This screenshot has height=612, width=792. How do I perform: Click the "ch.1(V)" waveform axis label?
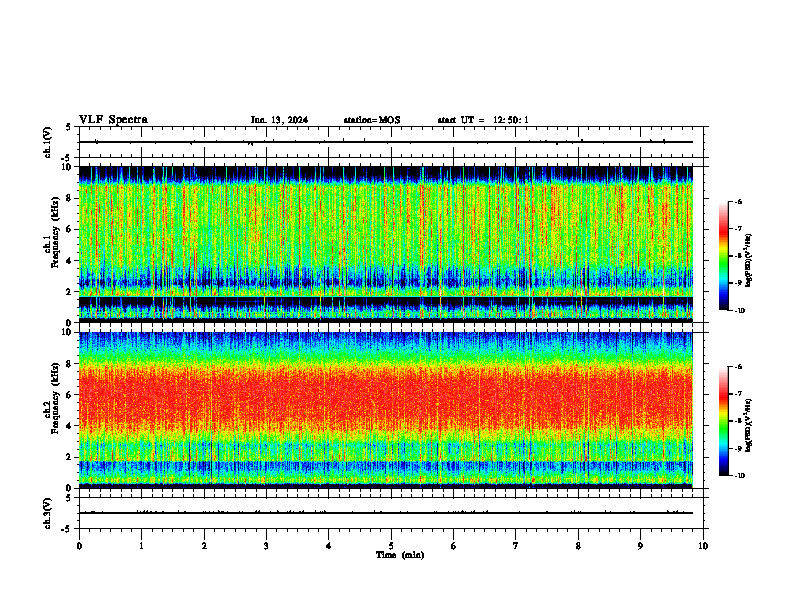47,142
